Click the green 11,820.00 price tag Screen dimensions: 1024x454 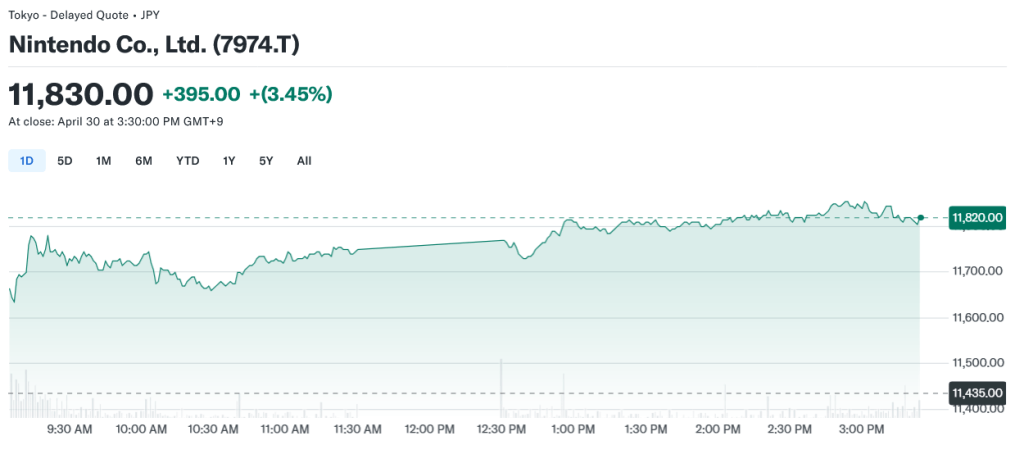click(x=977, y=217)
